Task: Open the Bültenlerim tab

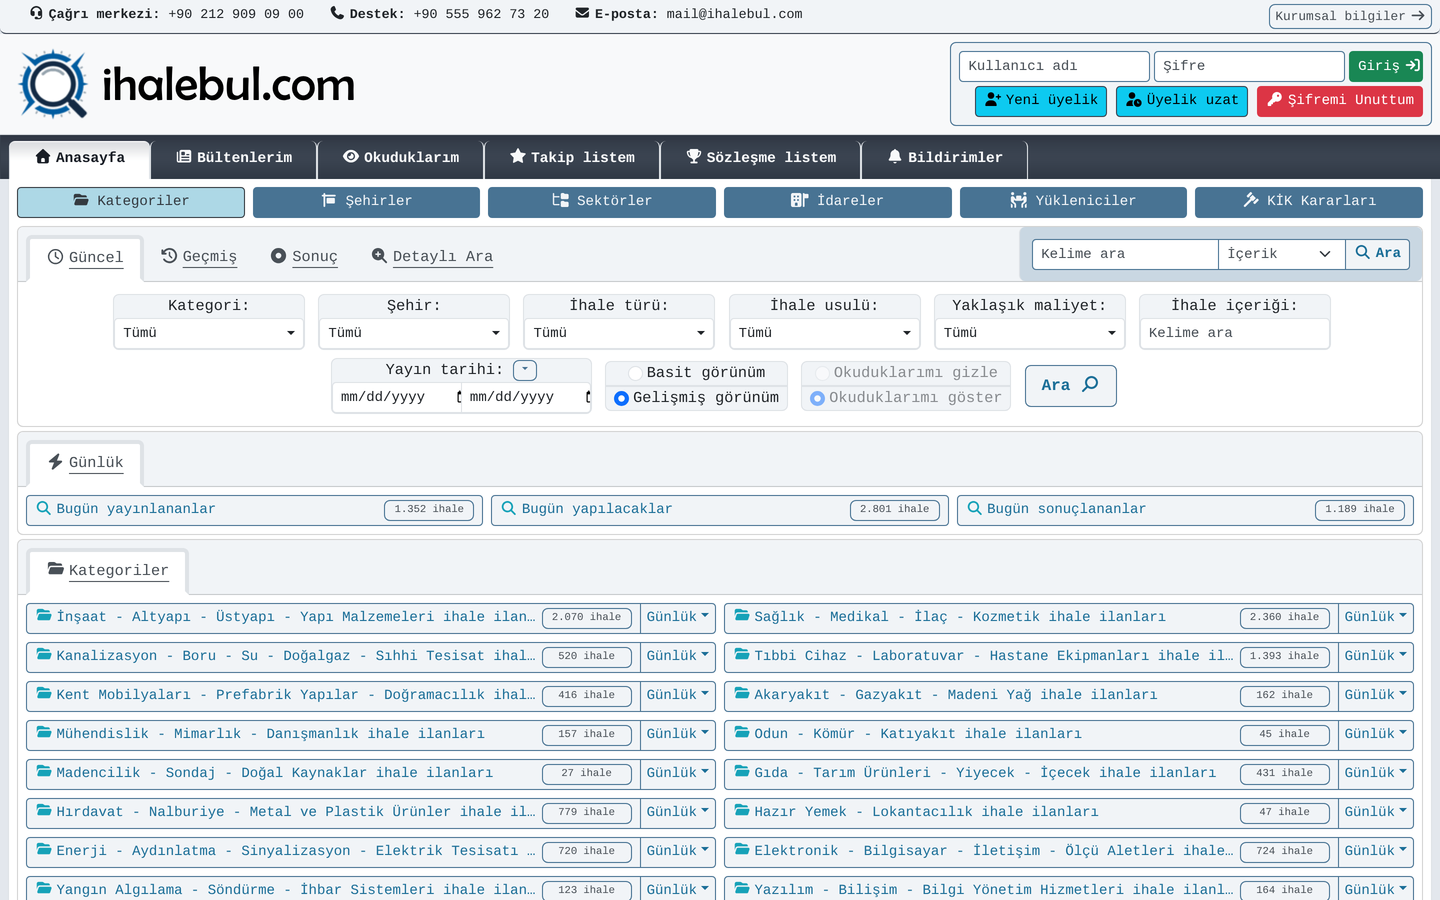Action: click(x=234, y=158)
